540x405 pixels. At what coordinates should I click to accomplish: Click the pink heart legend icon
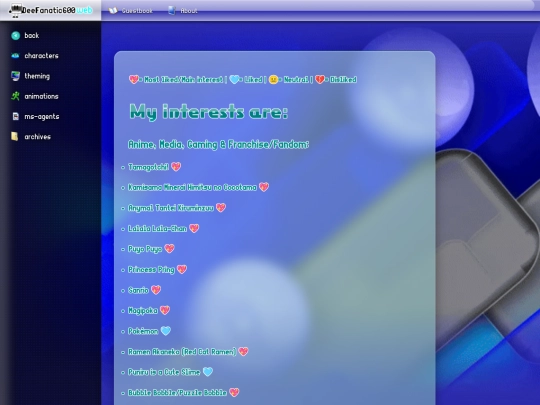(x=134, y=80)
